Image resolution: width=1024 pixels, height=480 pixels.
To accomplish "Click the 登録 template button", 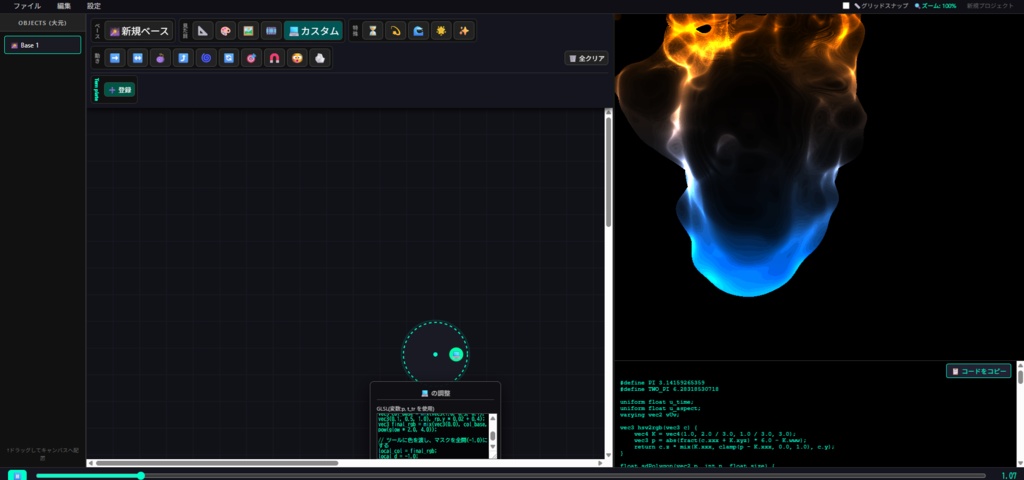I will click(120, 89).
